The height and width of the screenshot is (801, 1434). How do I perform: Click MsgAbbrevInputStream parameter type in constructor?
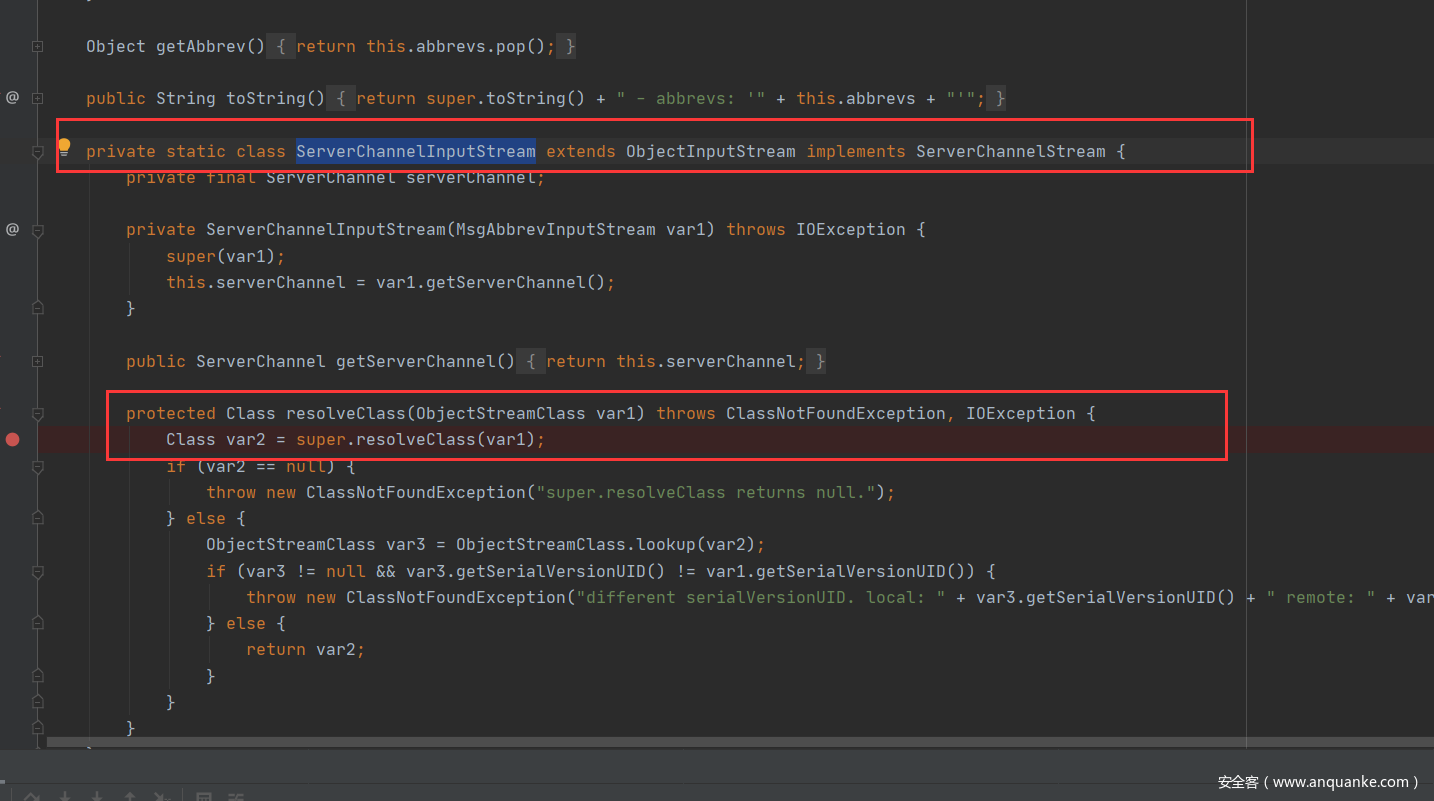point(555,229)
